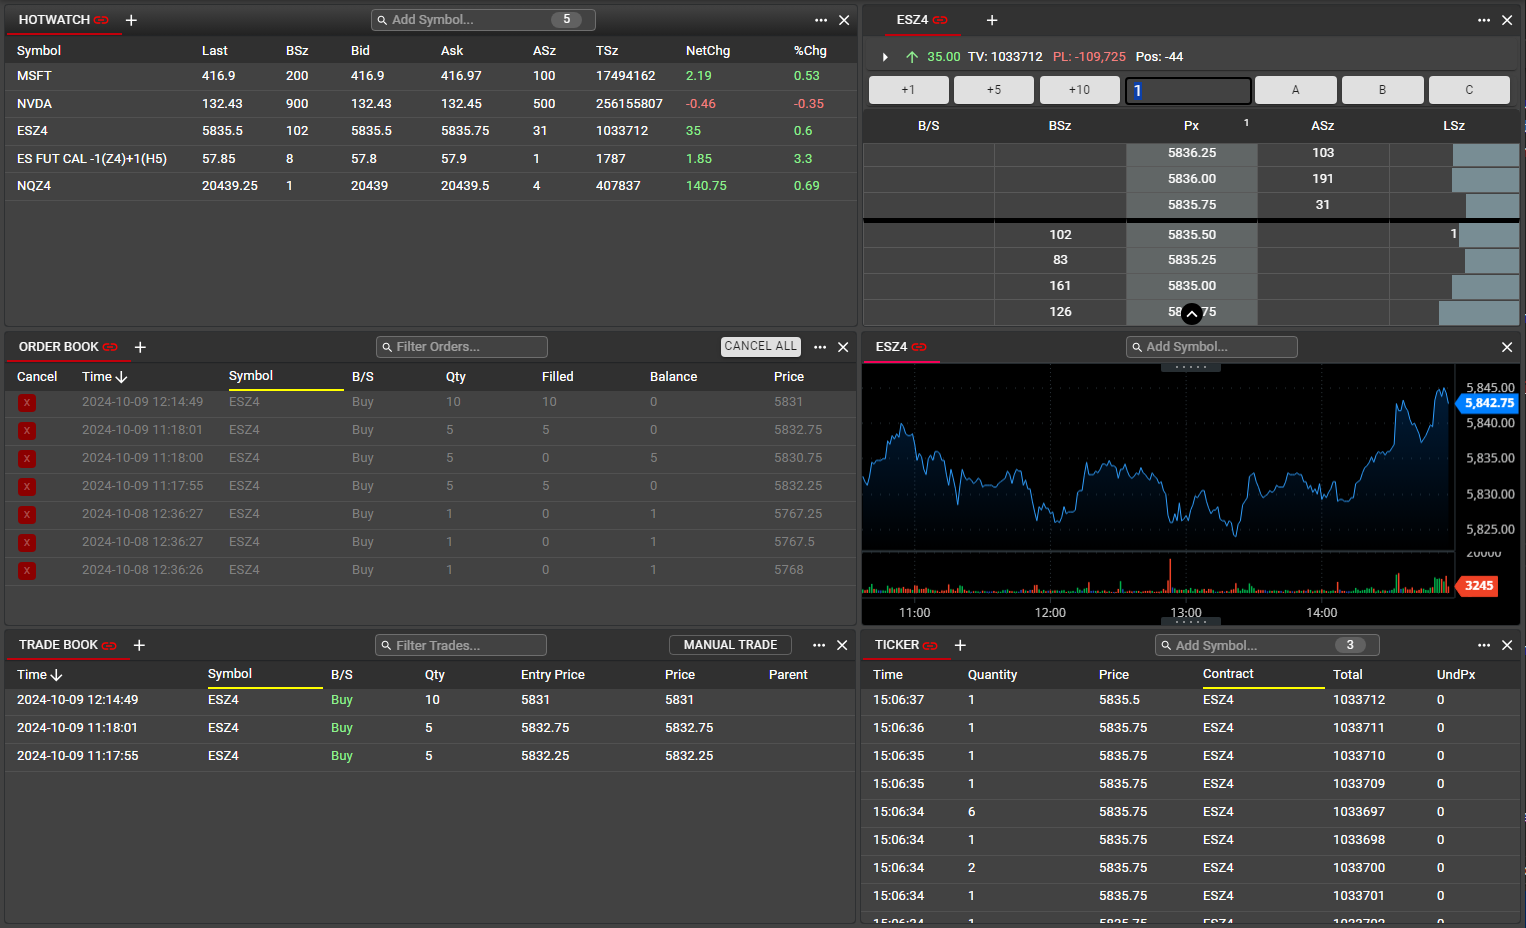1526x928 pixels.
Task: Open Trade Book options menu
Action: (x=819, y=646)
